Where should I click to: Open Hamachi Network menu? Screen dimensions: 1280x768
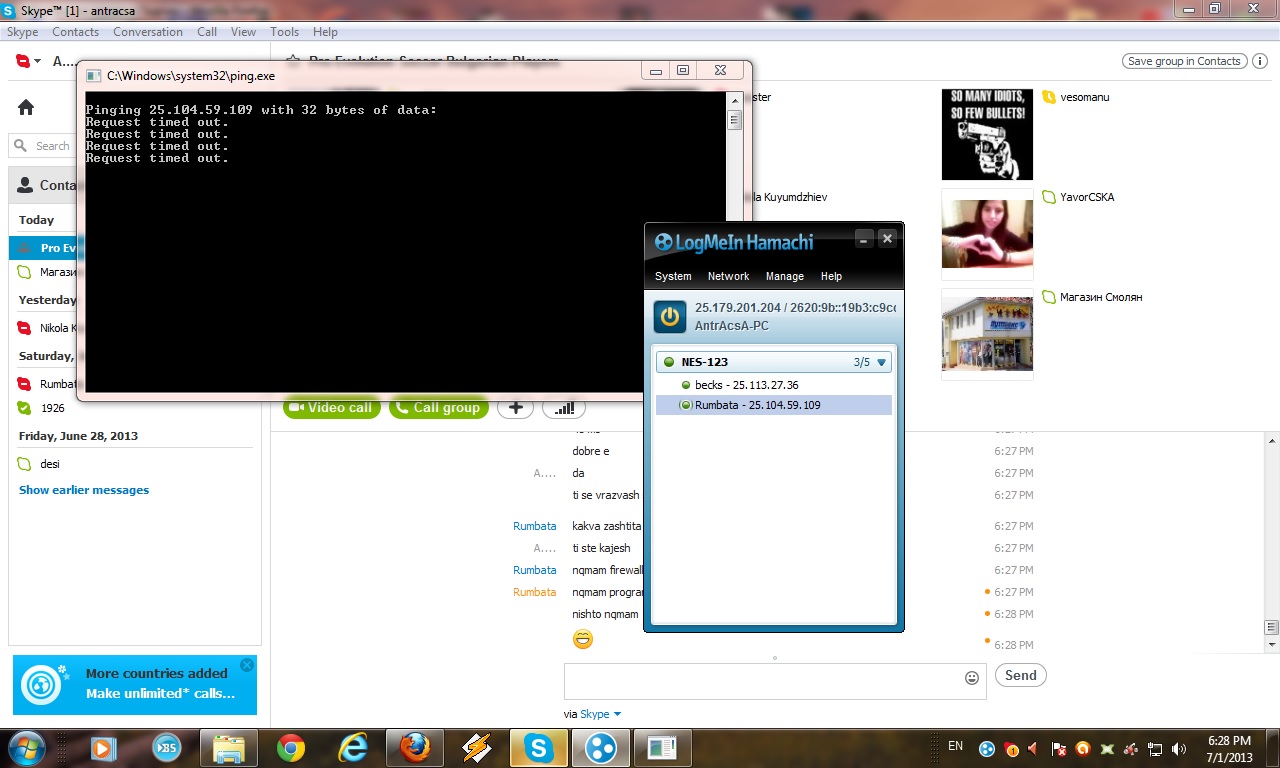(x=728, y=276)
